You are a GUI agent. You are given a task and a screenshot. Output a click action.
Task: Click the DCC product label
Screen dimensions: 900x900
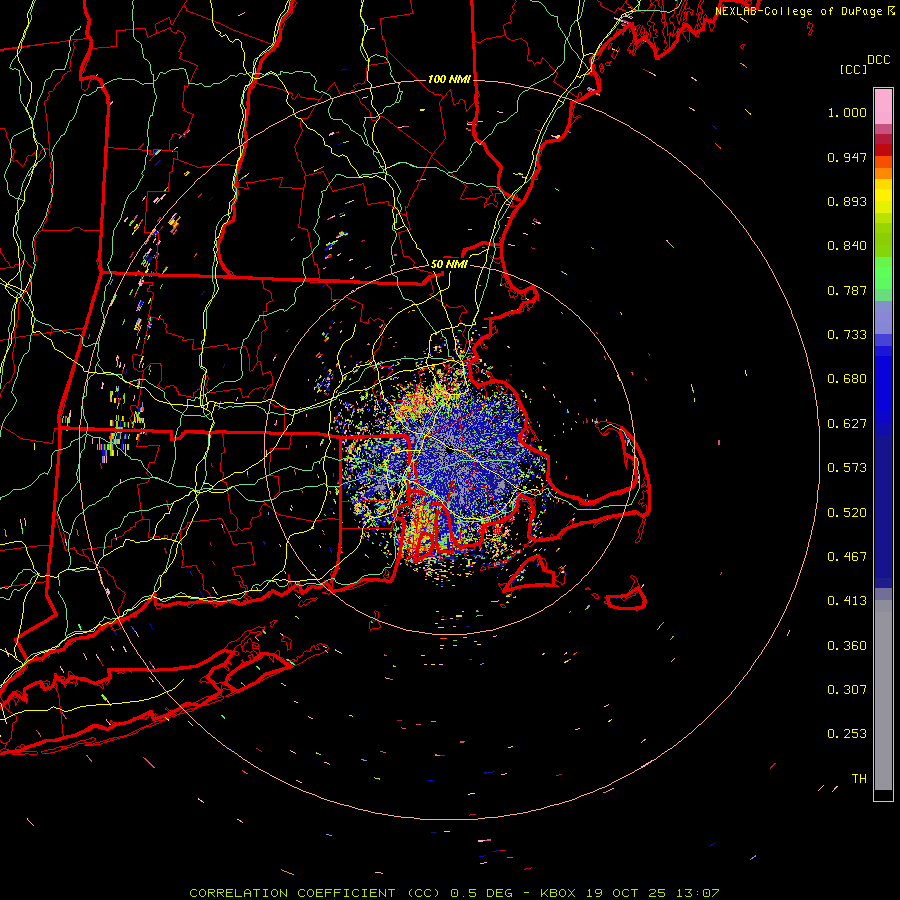(x=878, y=60)
